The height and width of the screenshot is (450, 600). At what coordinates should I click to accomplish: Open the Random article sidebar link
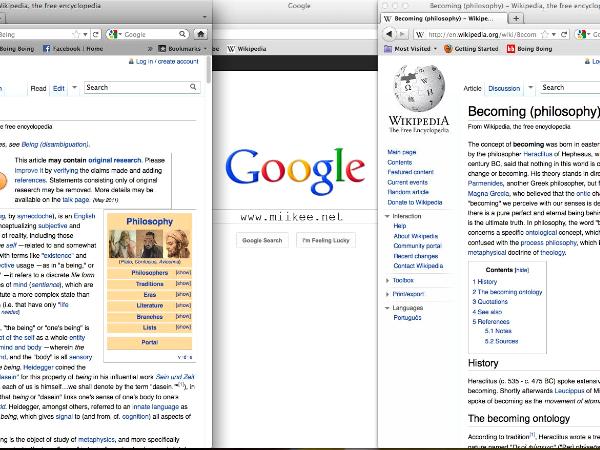(408, 192)
